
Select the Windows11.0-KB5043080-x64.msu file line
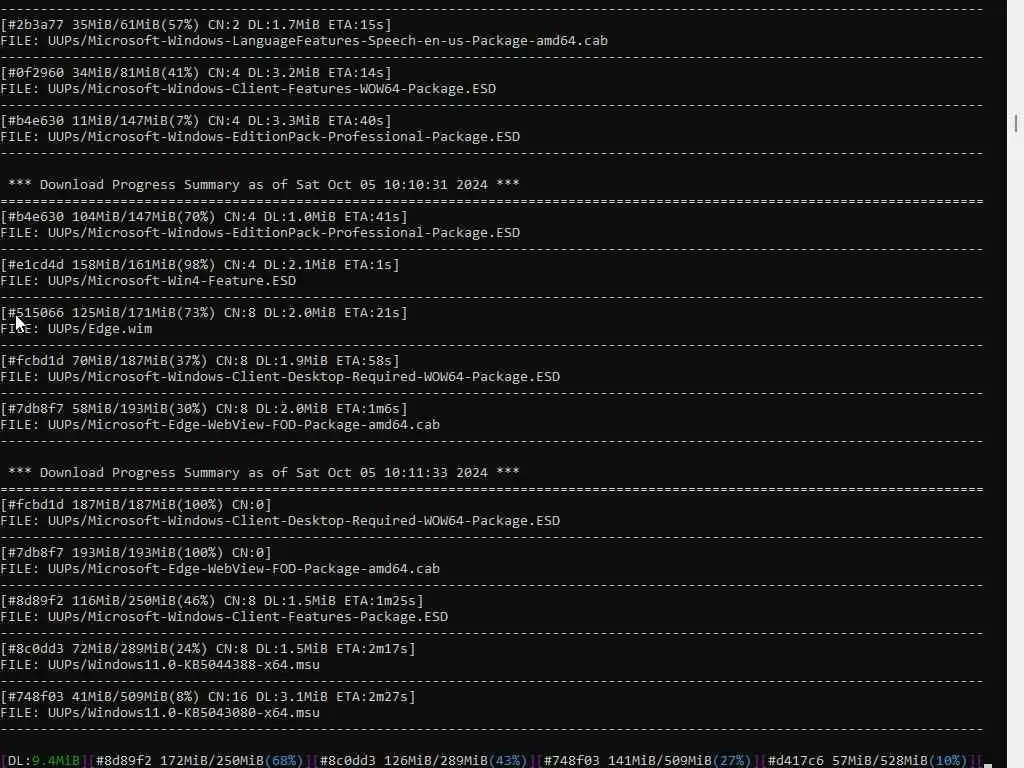[160, 712]
